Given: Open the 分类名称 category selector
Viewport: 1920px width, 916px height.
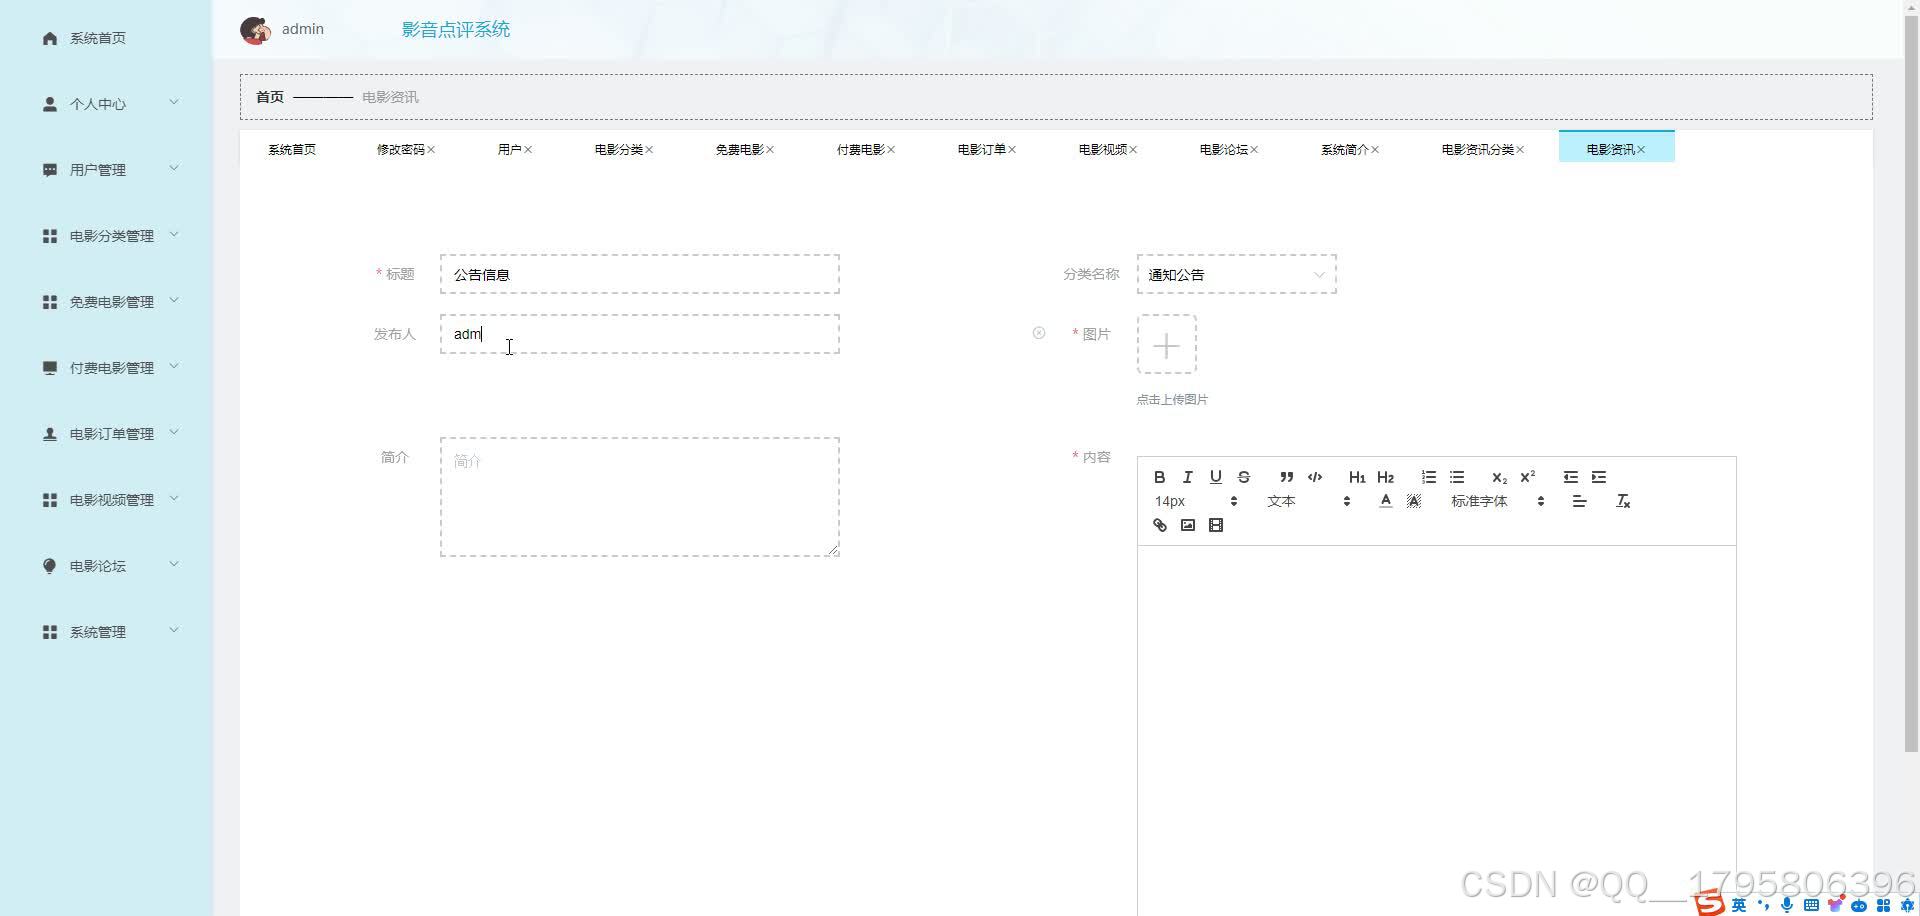Looking at the screenshot, I should [1236, 274].
